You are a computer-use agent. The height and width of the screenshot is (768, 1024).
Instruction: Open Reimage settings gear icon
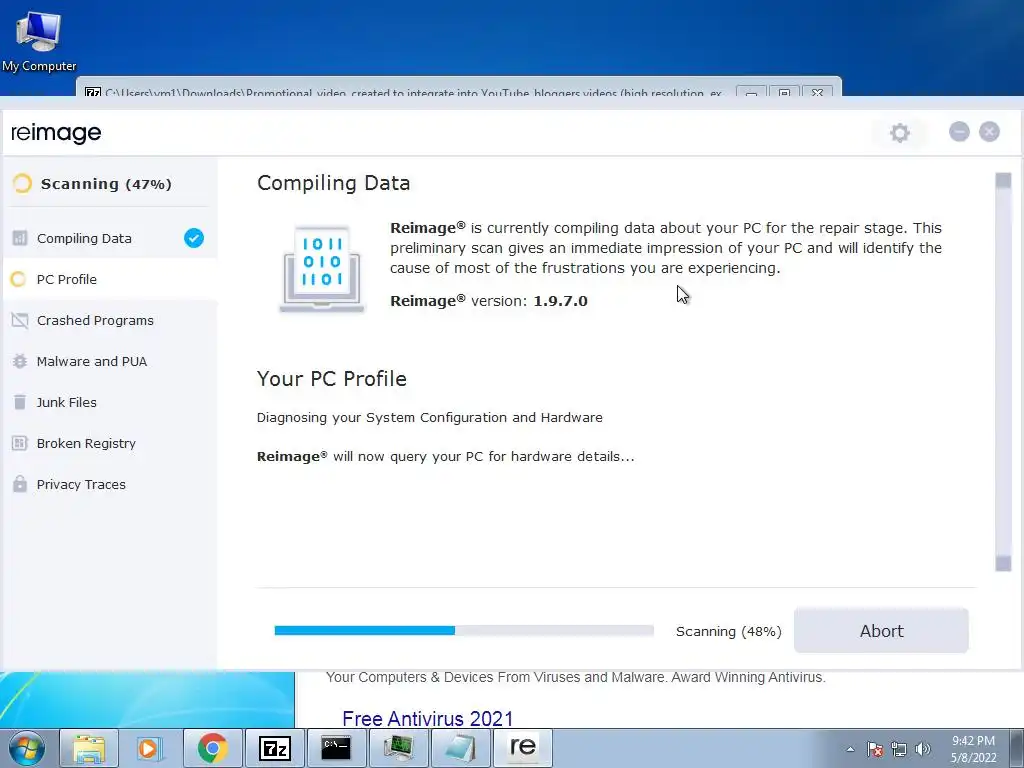click(x=899, y=133)
